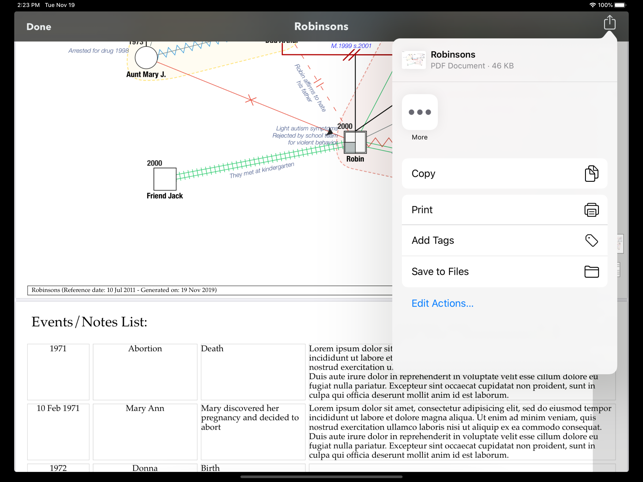This screenshot has height=482, width=643.
Task: Tap the share icon in top bar
Action: [x=609, y=23]
